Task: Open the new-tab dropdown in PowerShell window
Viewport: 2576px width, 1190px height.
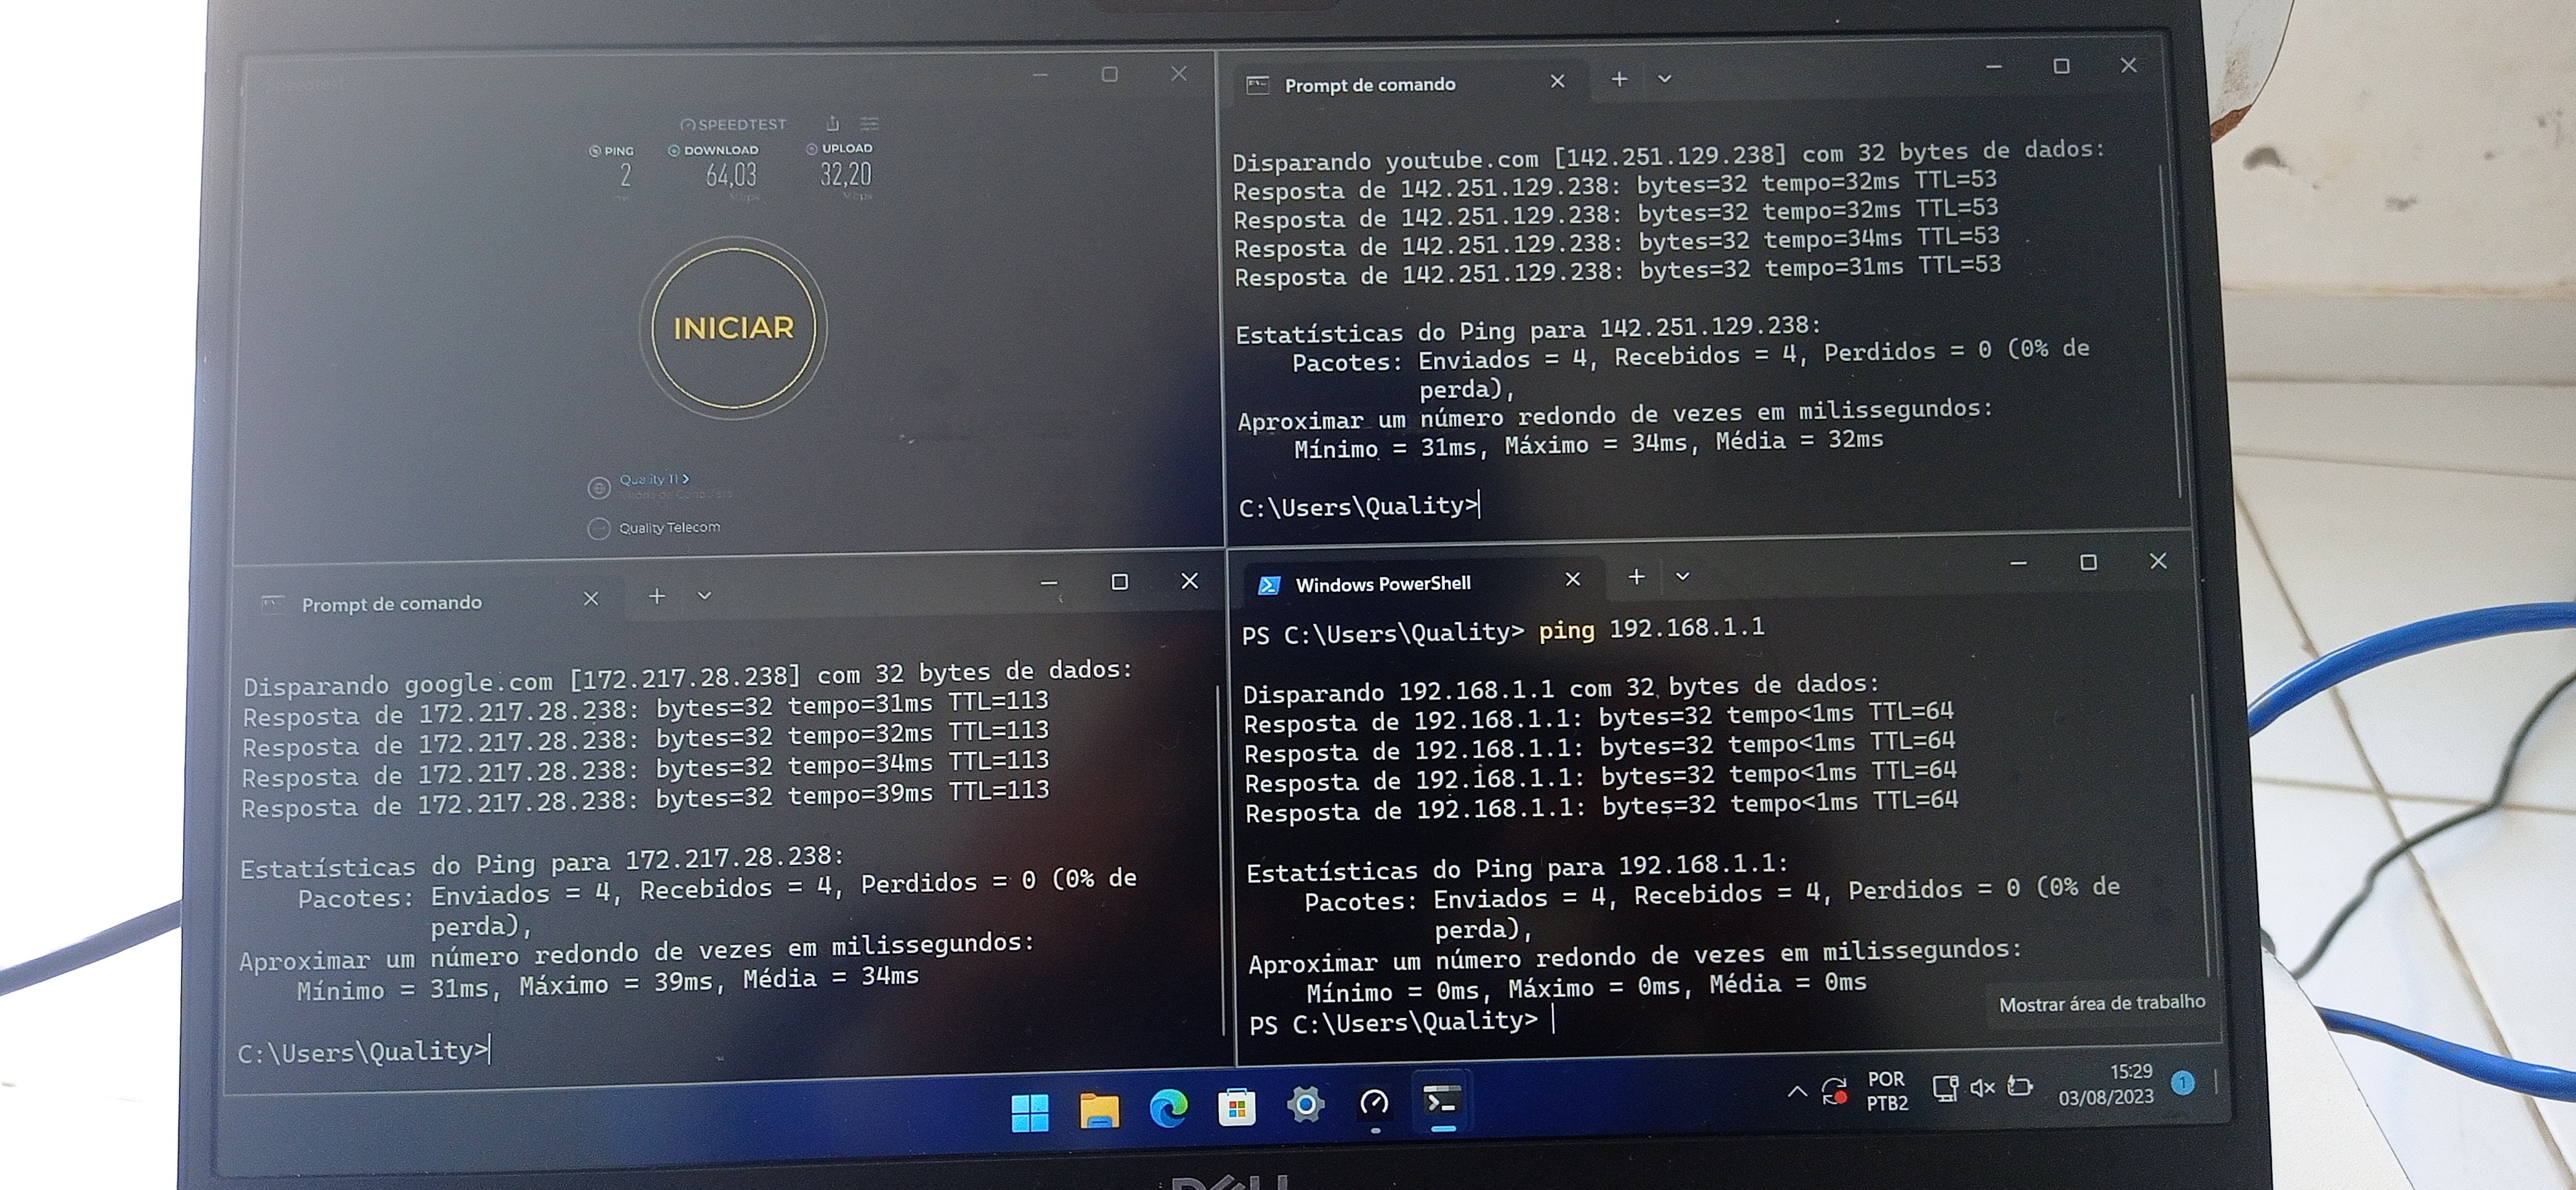Action: [x=1682, y=576]
